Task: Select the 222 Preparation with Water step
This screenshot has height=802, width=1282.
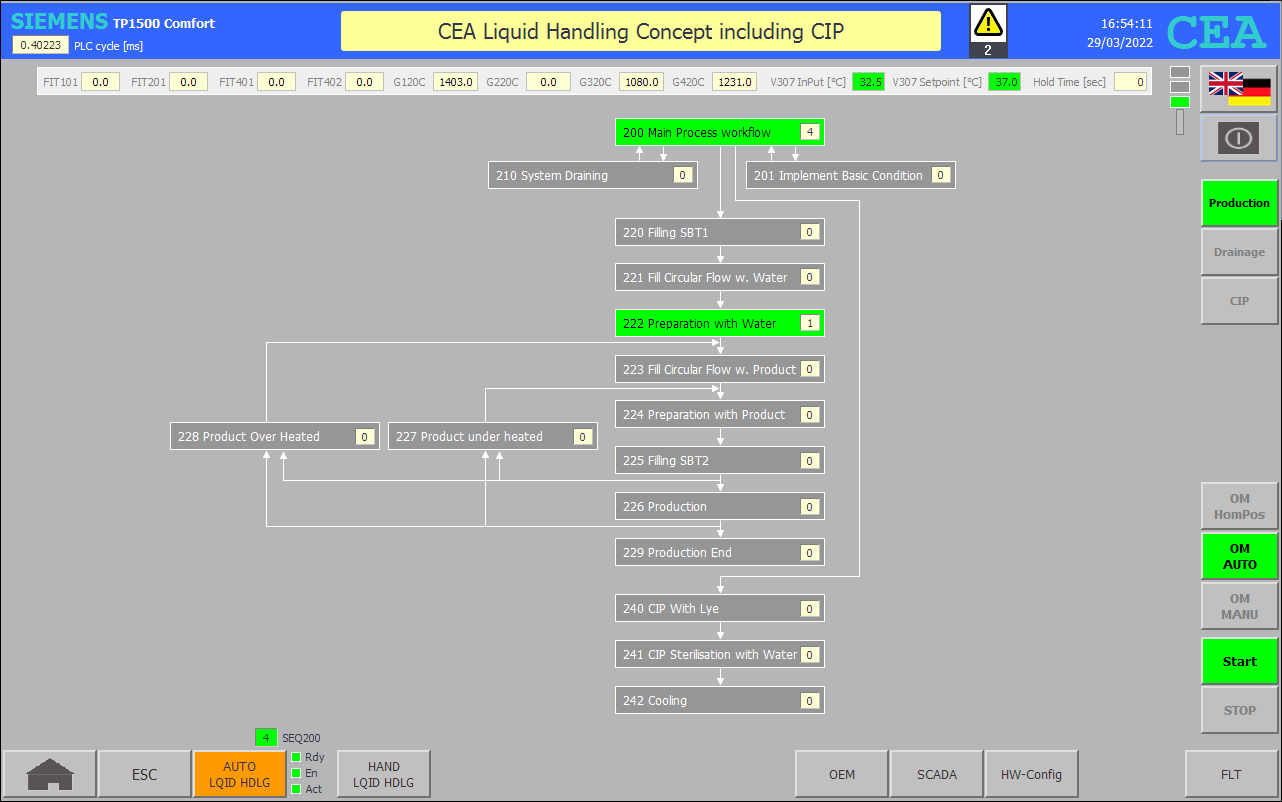Action: (719, 323)
